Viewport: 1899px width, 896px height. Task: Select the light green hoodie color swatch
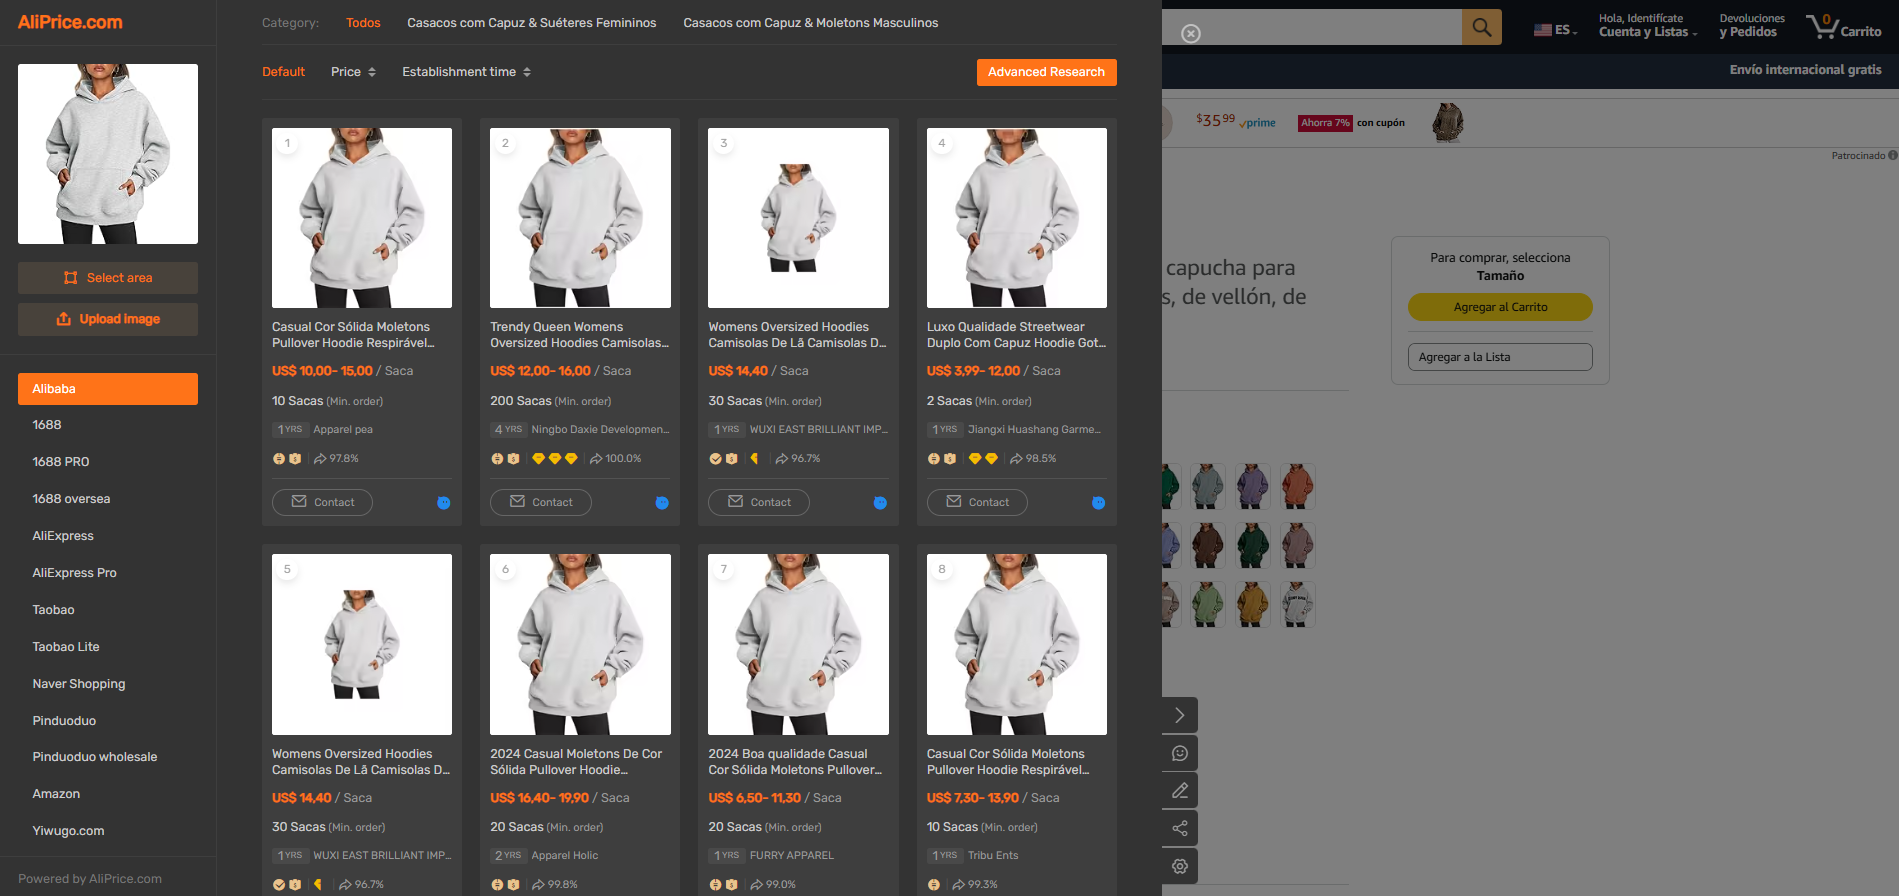pos(1207,605)
